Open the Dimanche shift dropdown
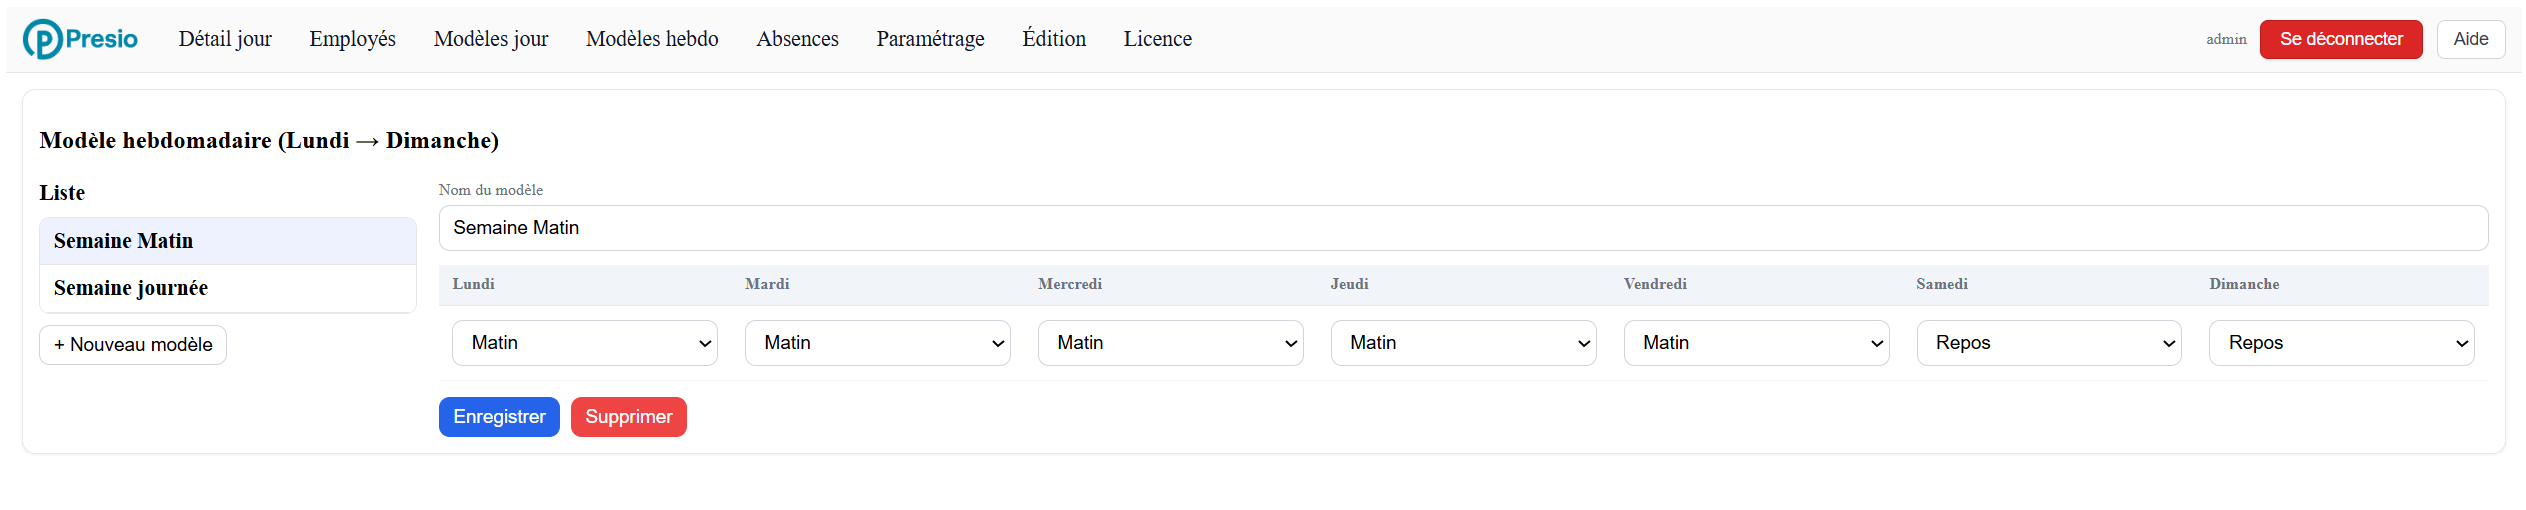Image resolution: width=2526 pixels, height=510 pixels. point(2342,343)
